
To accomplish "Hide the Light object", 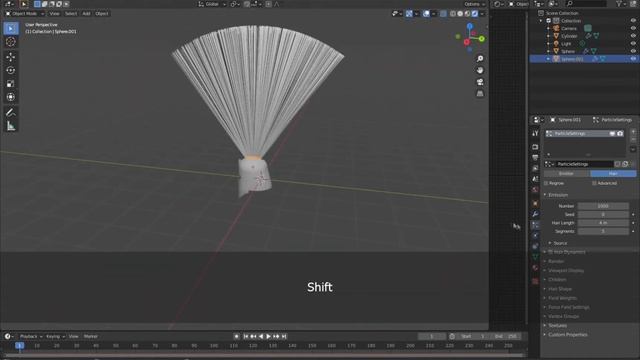I will 633,43.
